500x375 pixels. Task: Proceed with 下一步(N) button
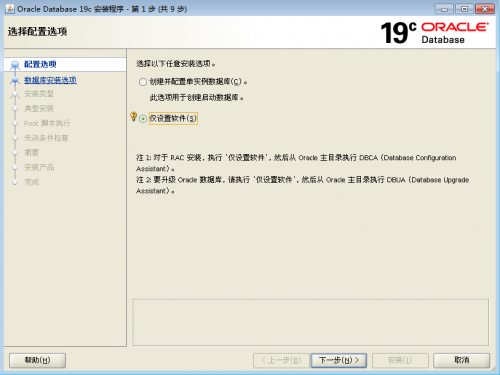click(339, 360)
